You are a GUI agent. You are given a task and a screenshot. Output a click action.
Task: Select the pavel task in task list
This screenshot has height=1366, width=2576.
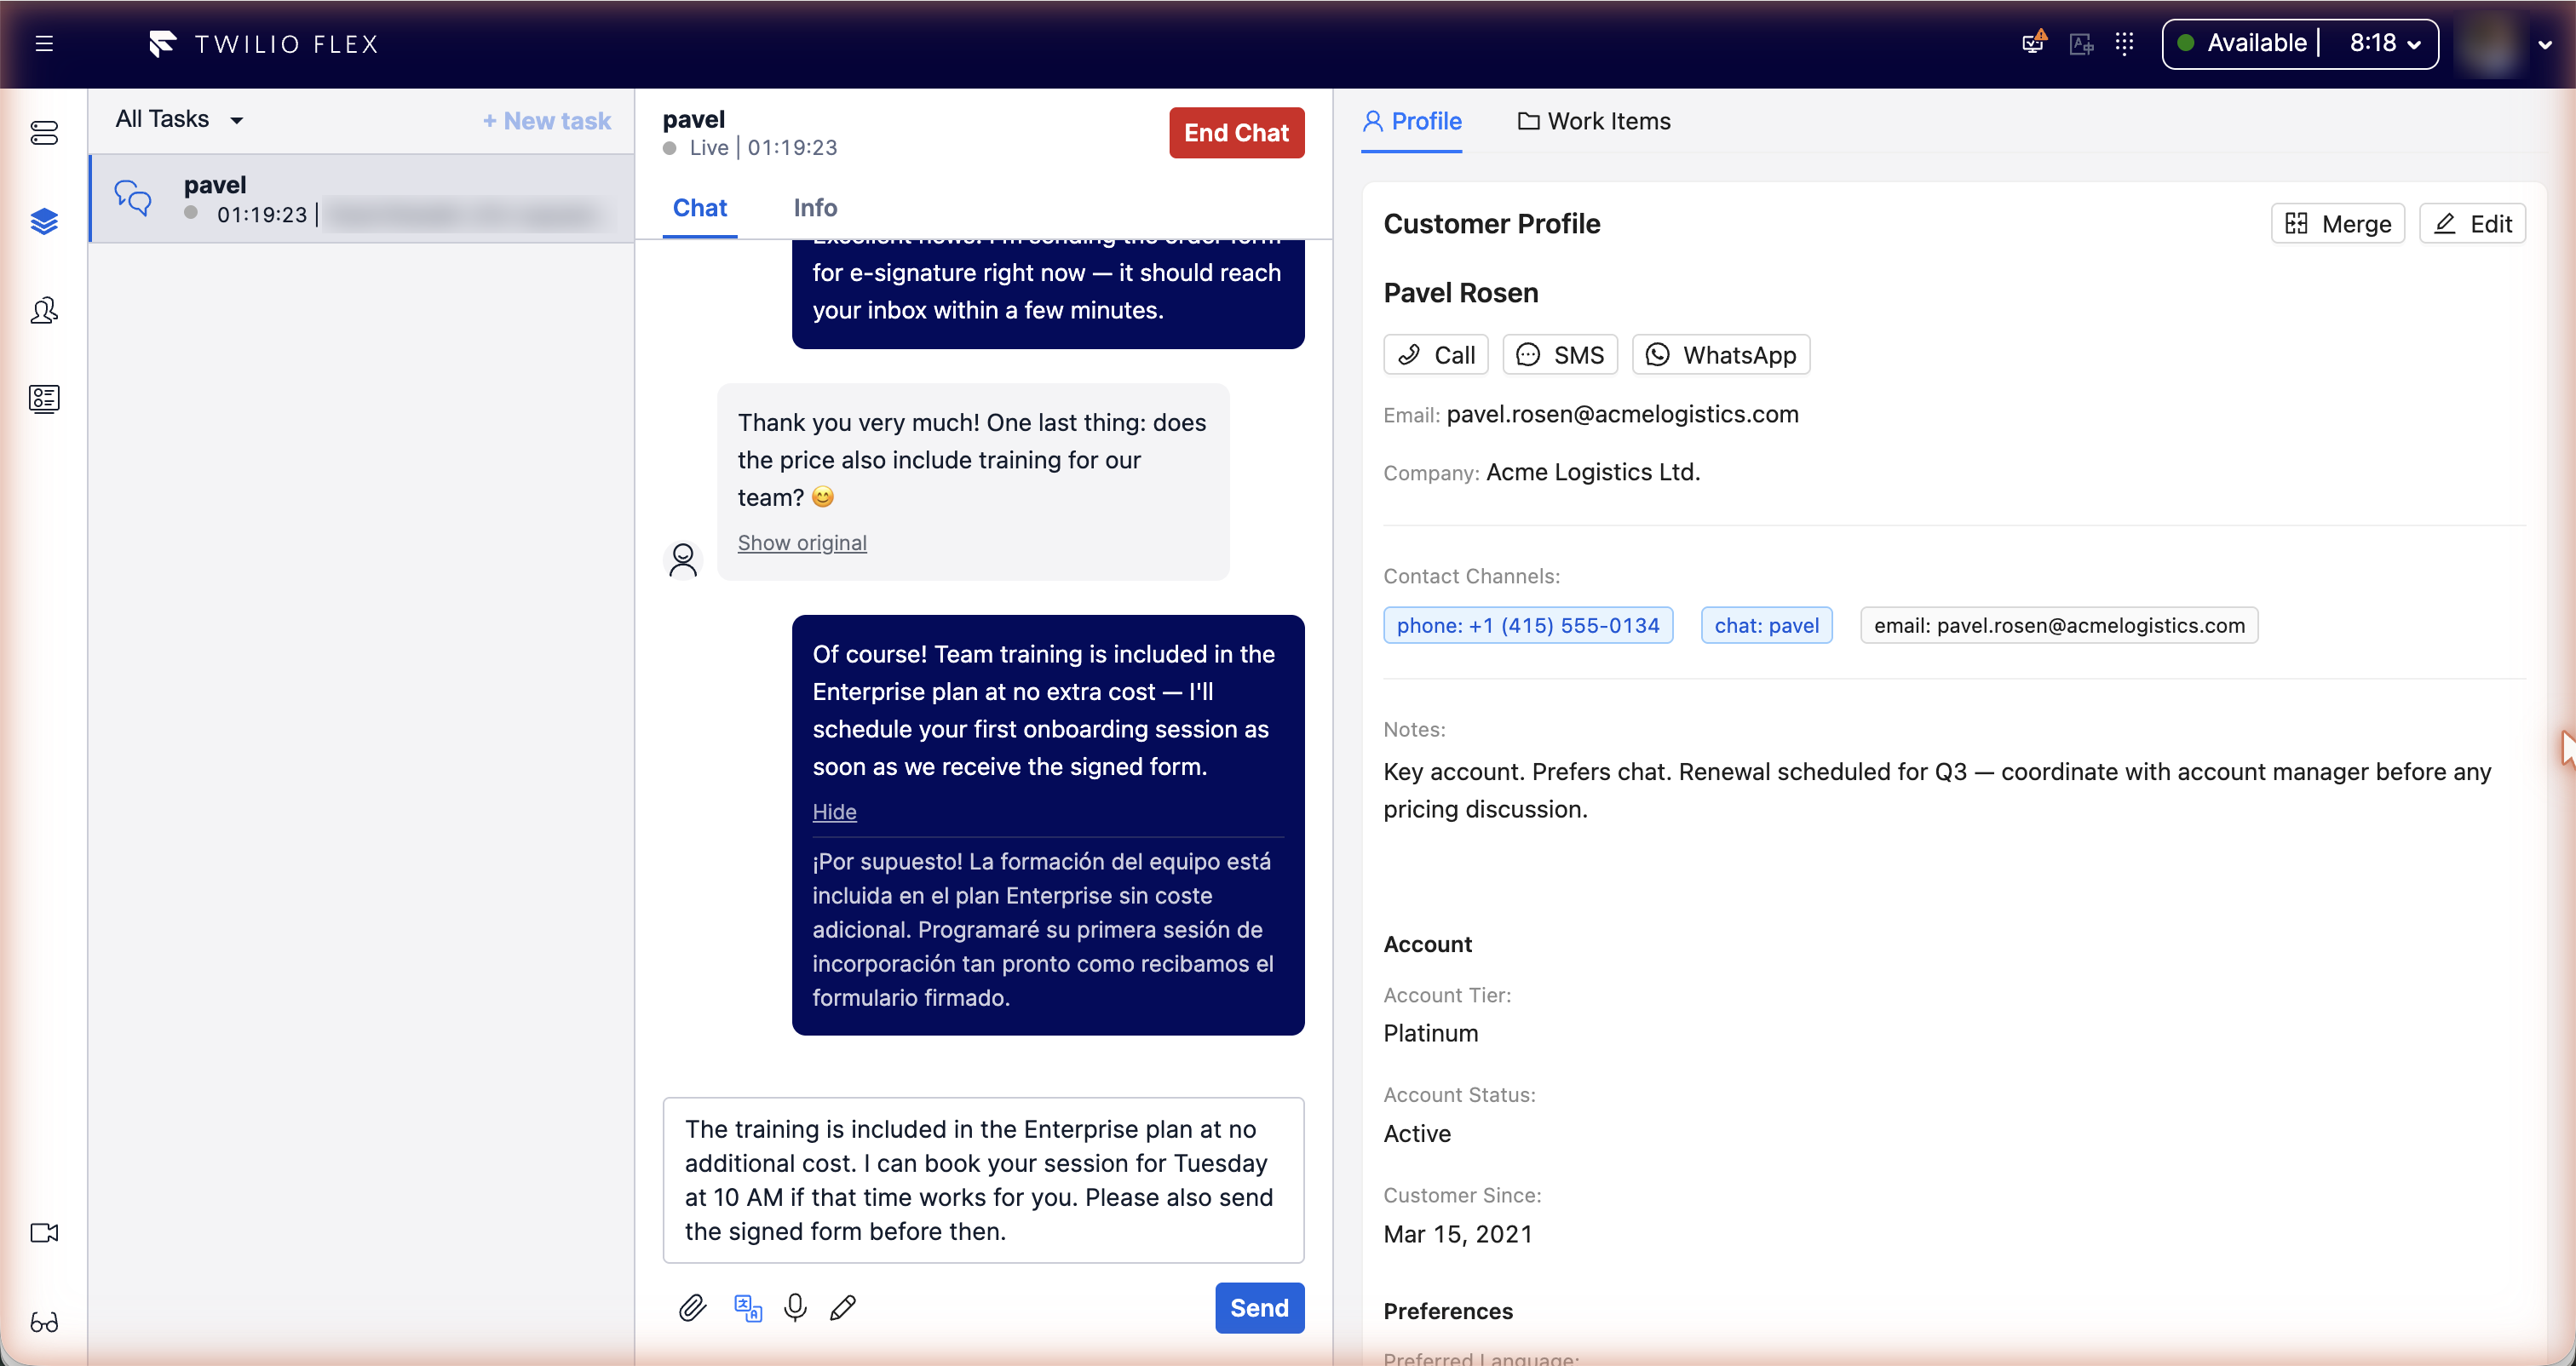tap(362, 198)
